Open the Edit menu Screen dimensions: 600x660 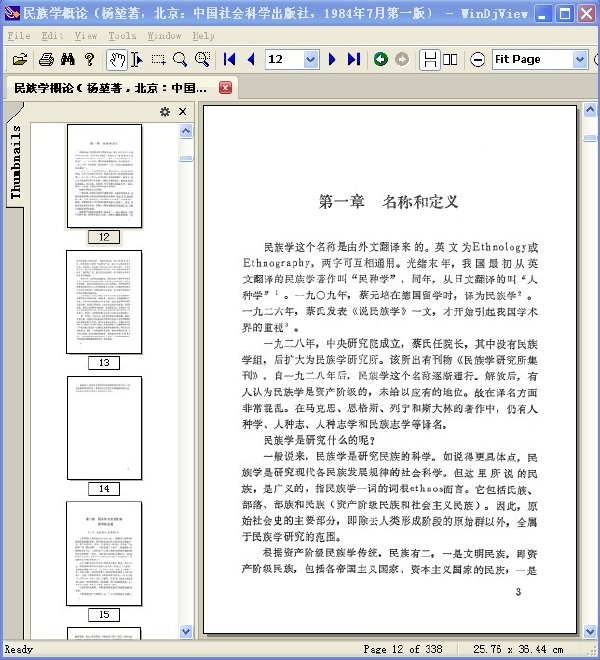52,36
